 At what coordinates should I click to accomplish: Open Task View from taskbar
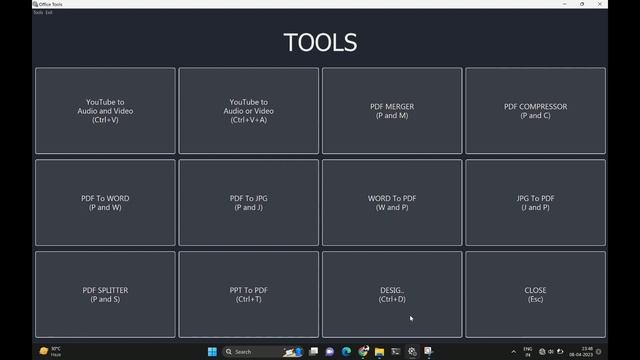pyautogui.click(x=313, y=351)
